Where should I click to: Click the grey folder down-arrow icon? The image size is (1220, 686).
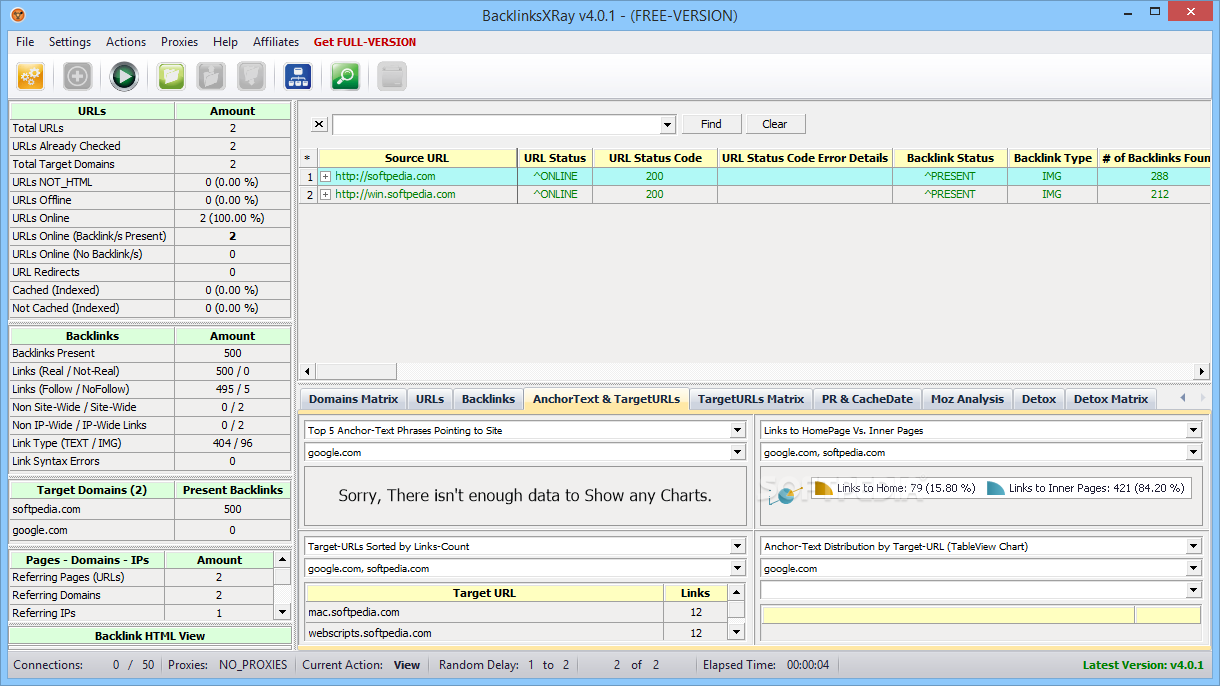[251, 76]
